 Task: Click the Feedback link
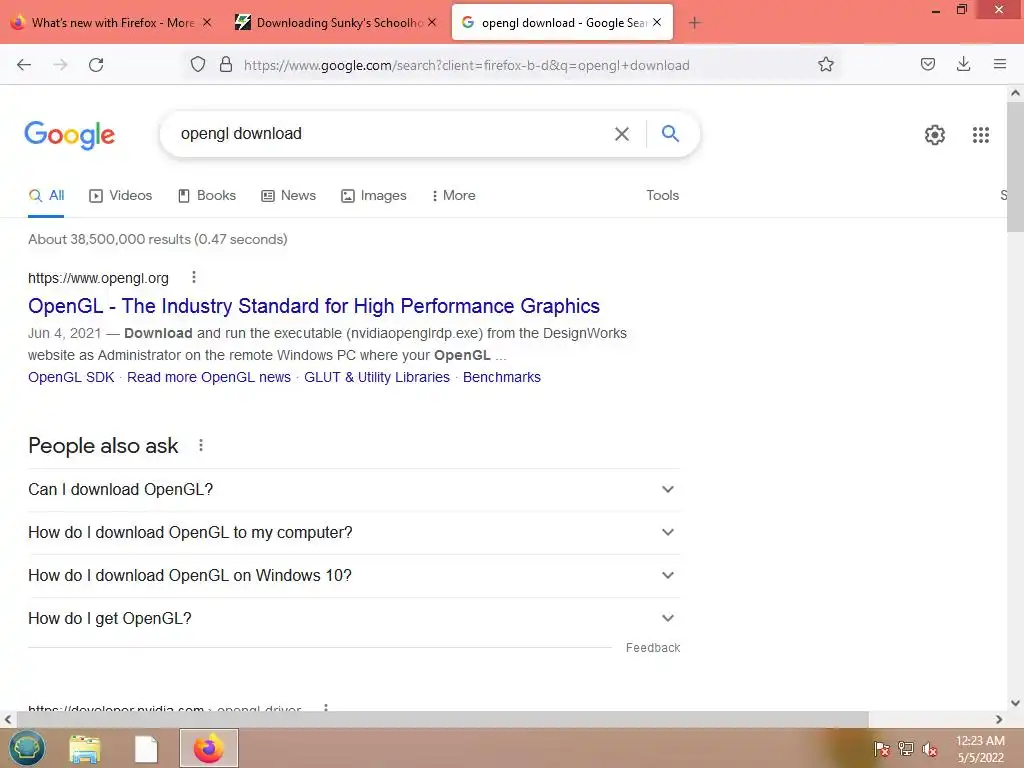(x=653, y=648)
